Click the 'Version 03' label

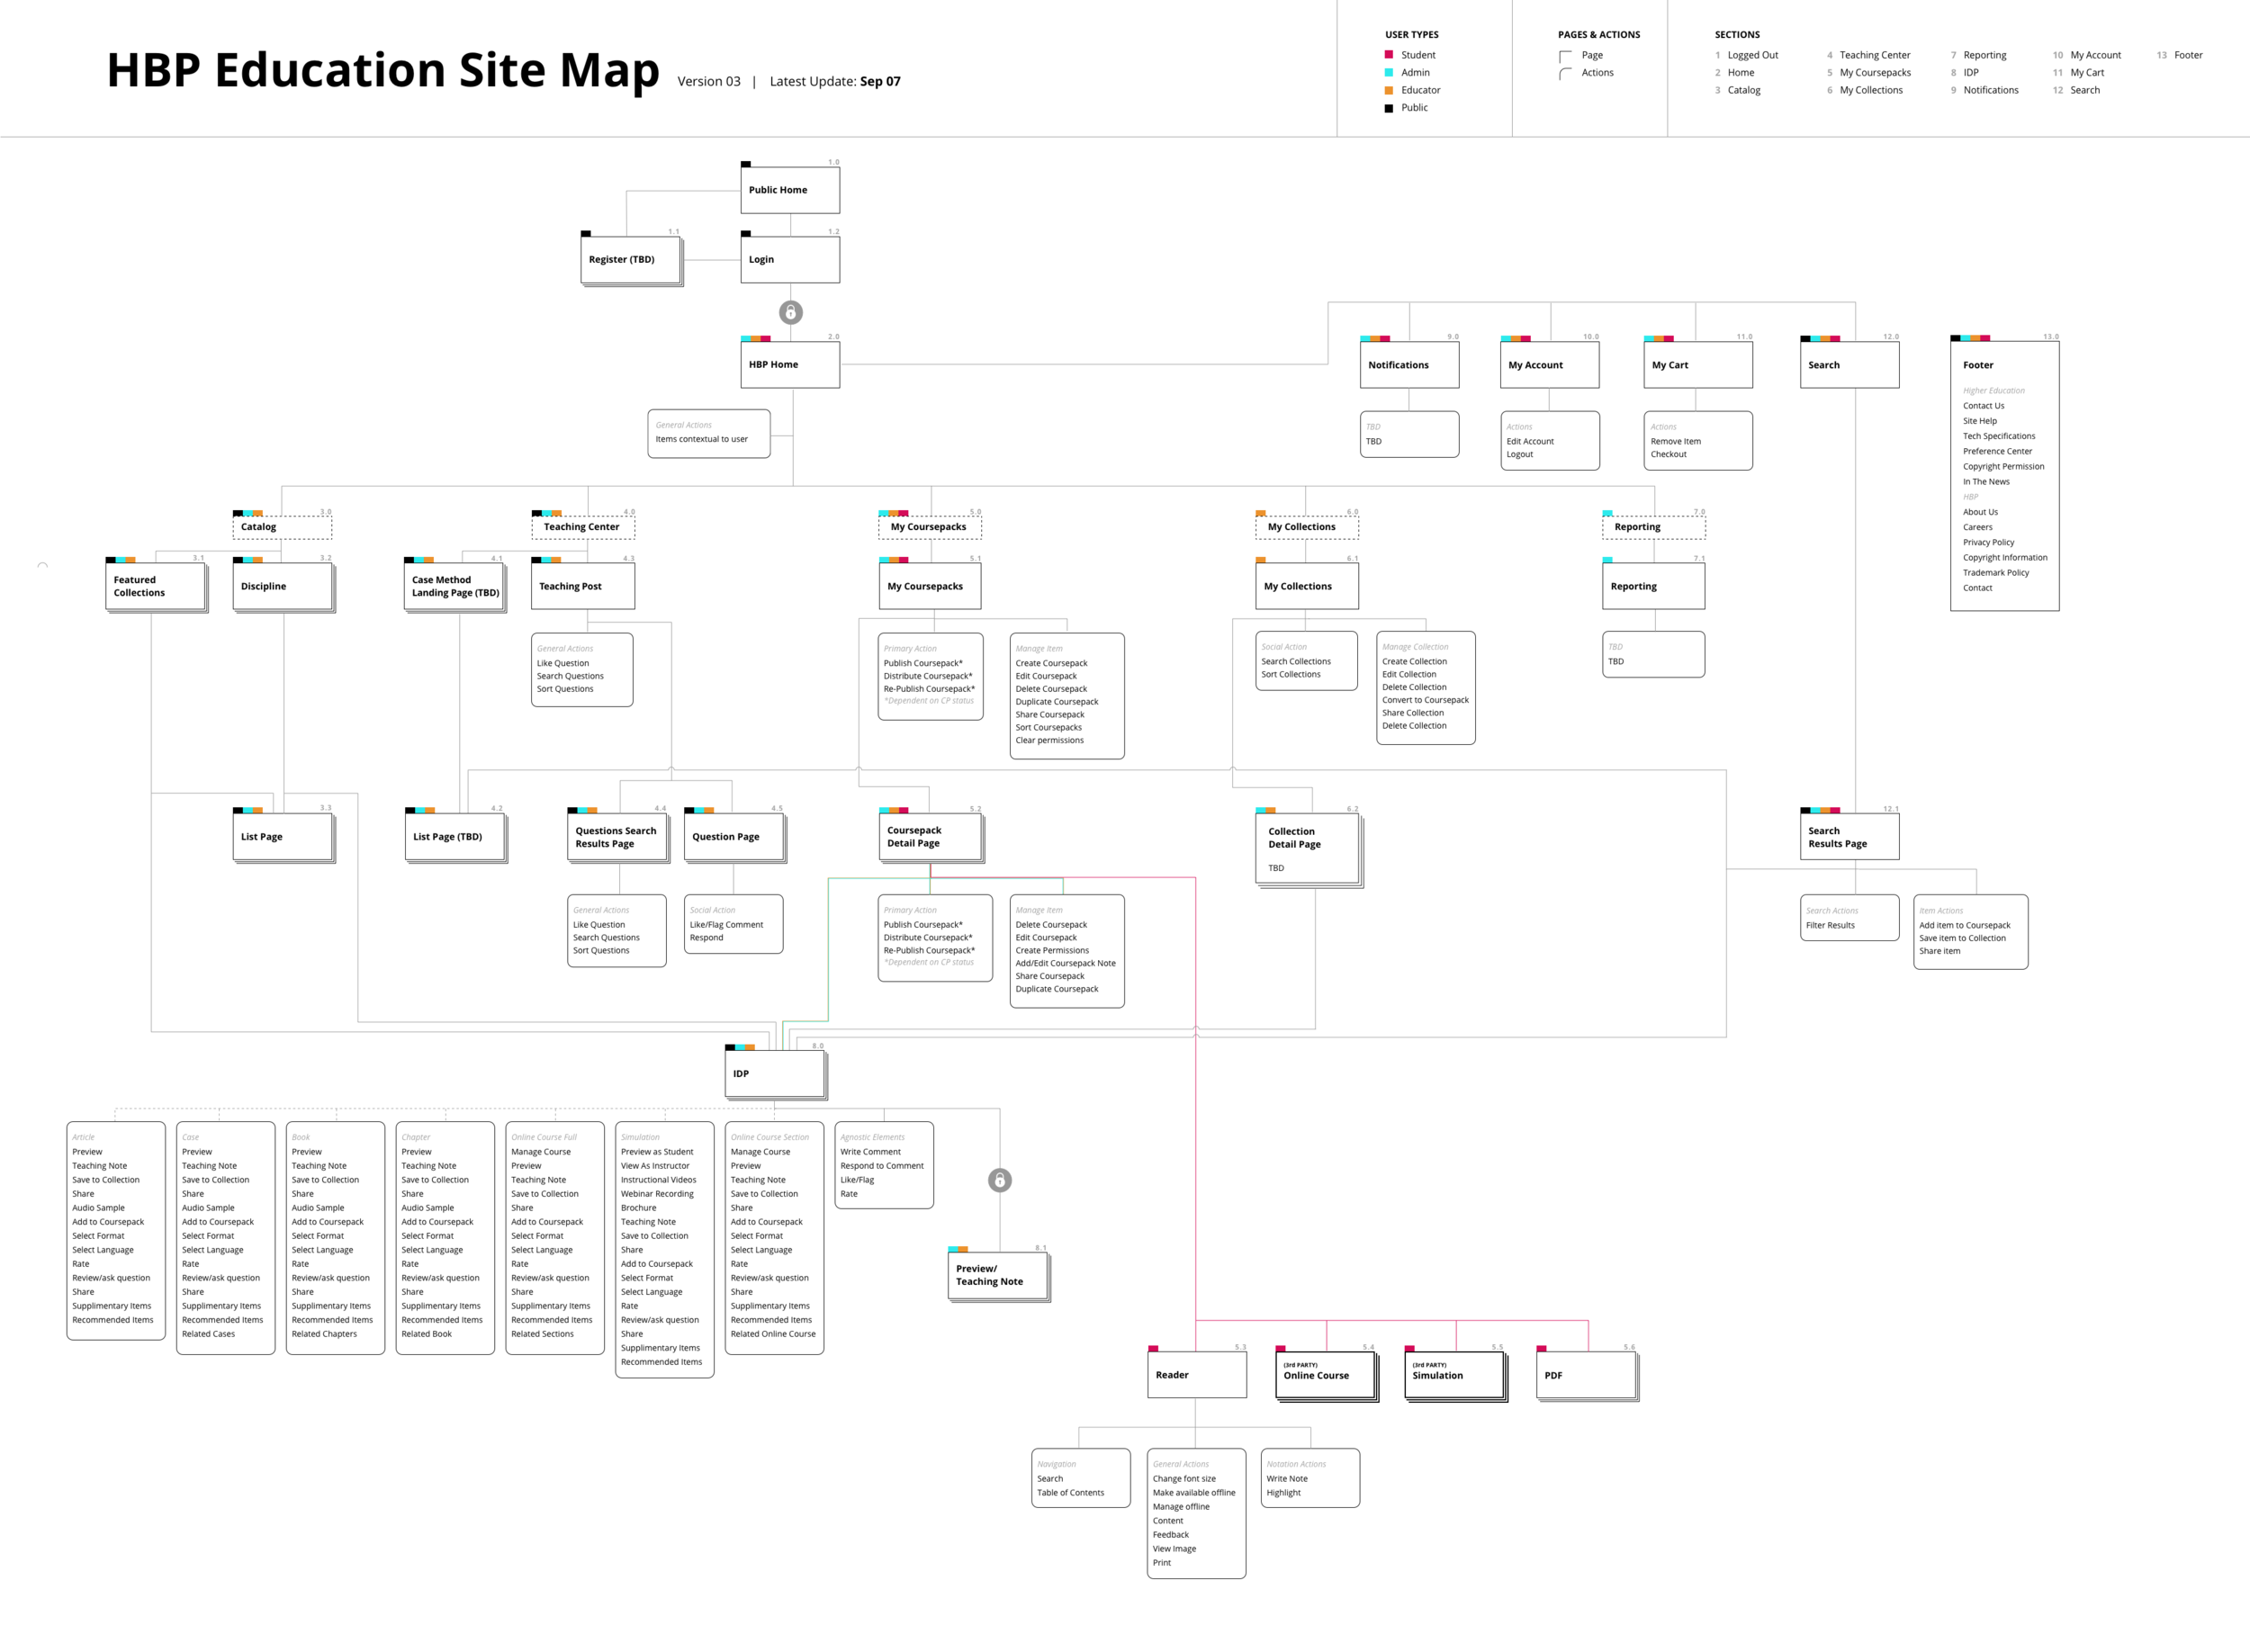tap(709, 81)
